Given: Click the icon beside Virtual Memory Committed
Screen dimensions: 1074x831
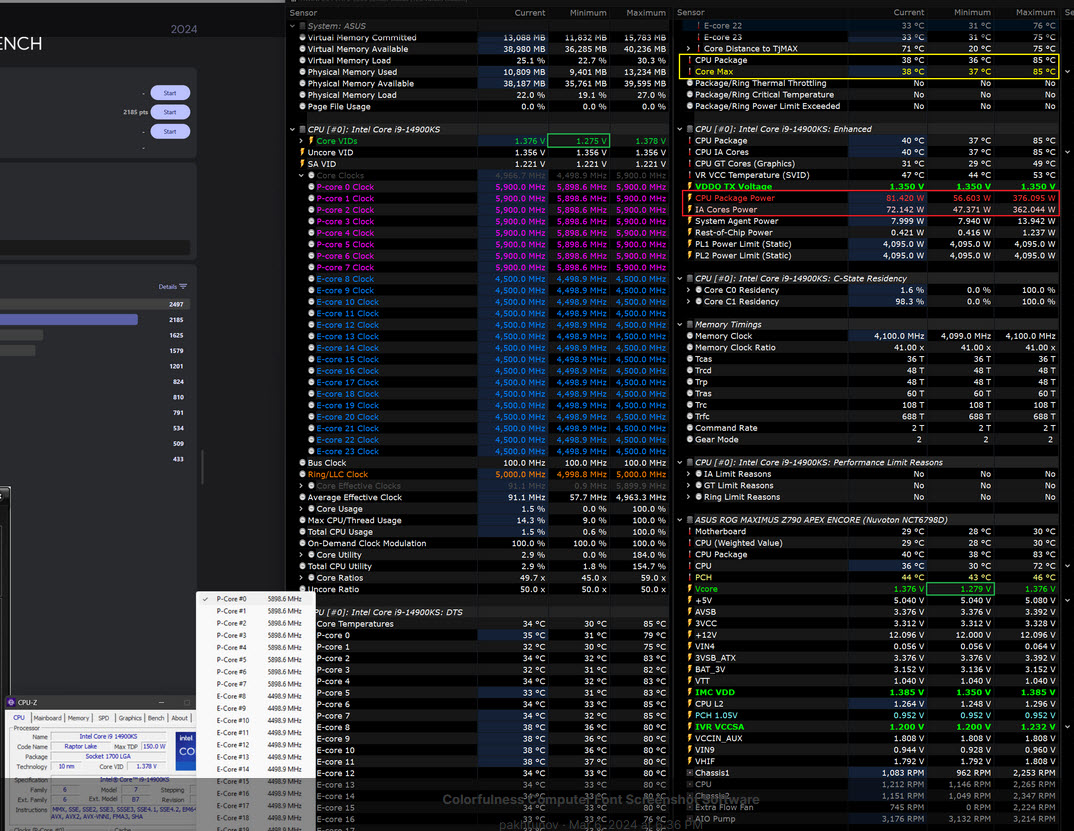Looking at the screenshot, I should (302, 38).
